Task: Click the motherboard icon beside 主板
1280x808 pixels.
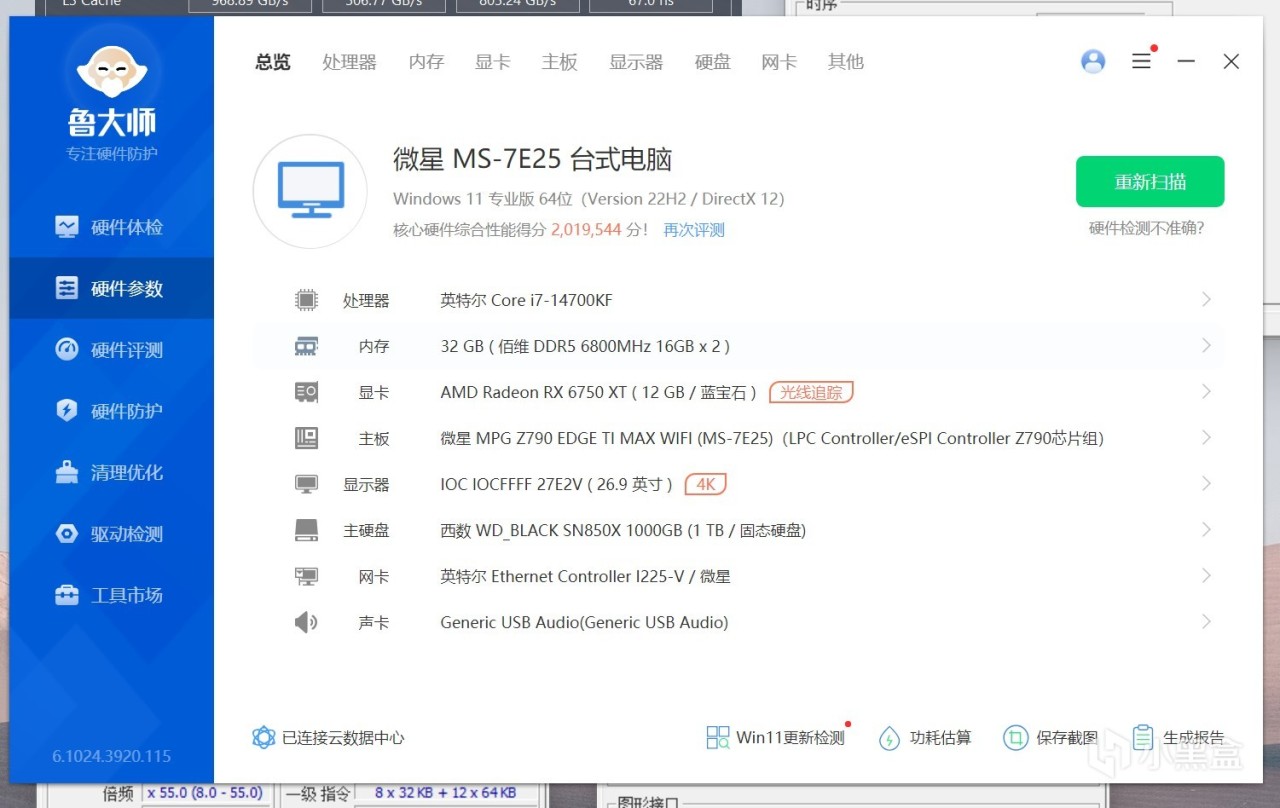Action: [x=306, y=438]
